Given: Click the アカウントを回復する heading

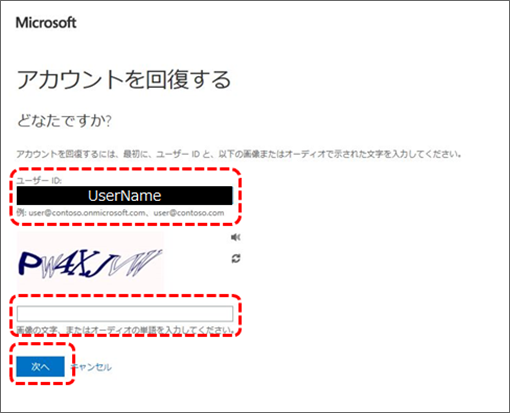Looking at the screenshot, I should tap(124, 80).
